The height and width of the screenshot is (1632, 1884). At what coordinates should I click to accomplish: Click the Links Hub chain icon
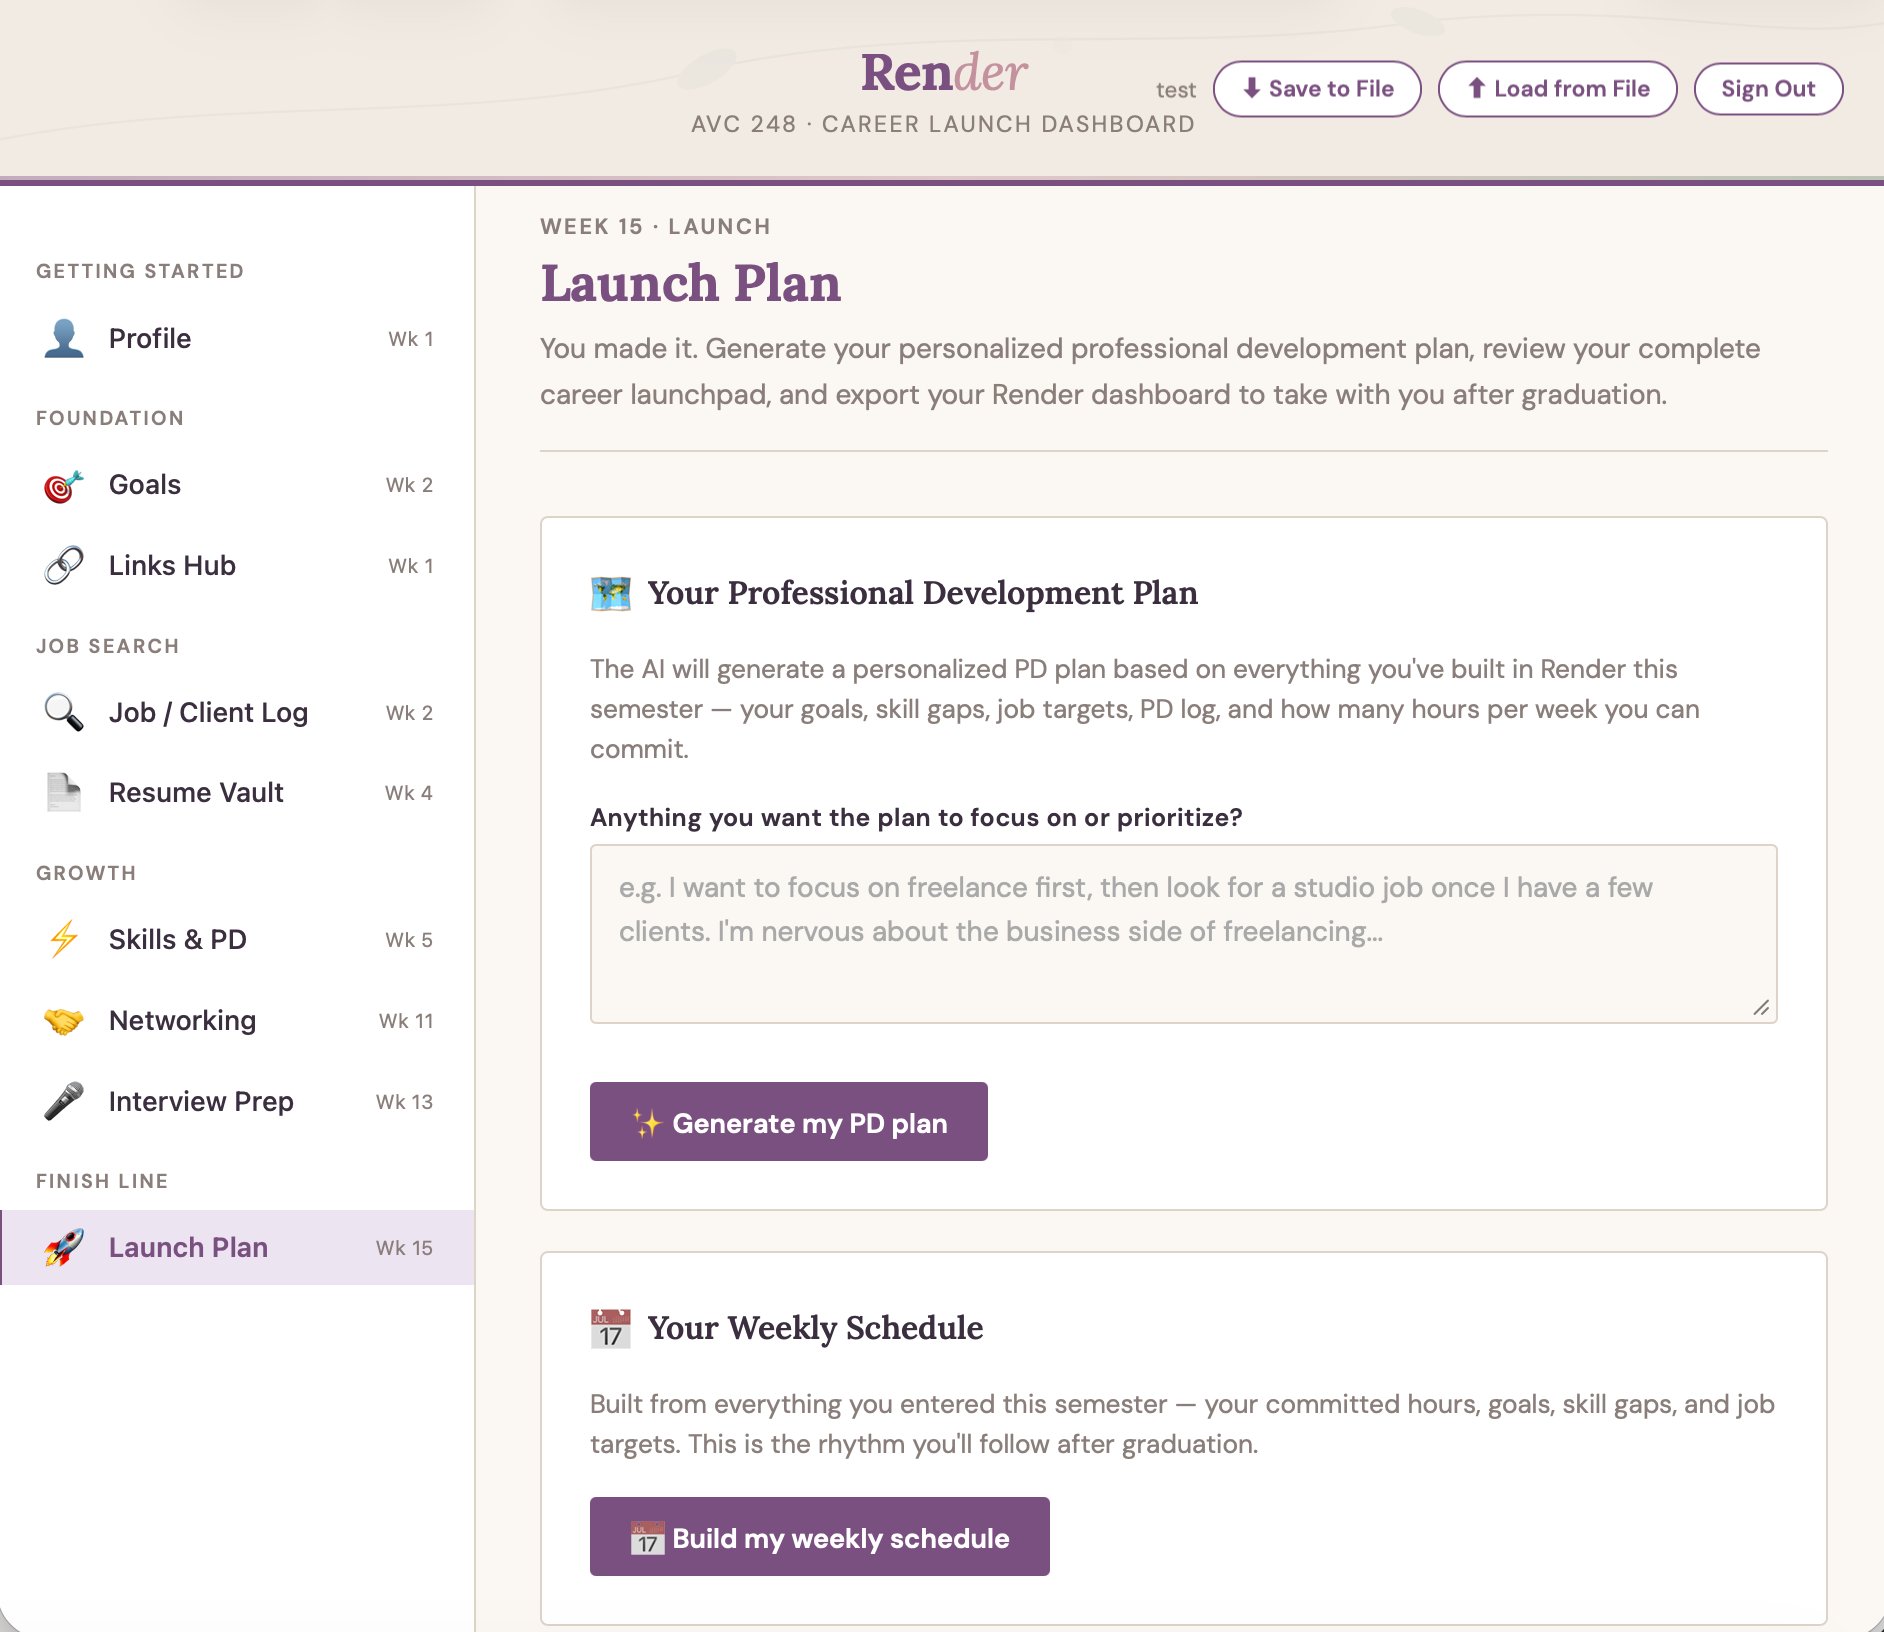pos(64,566)
